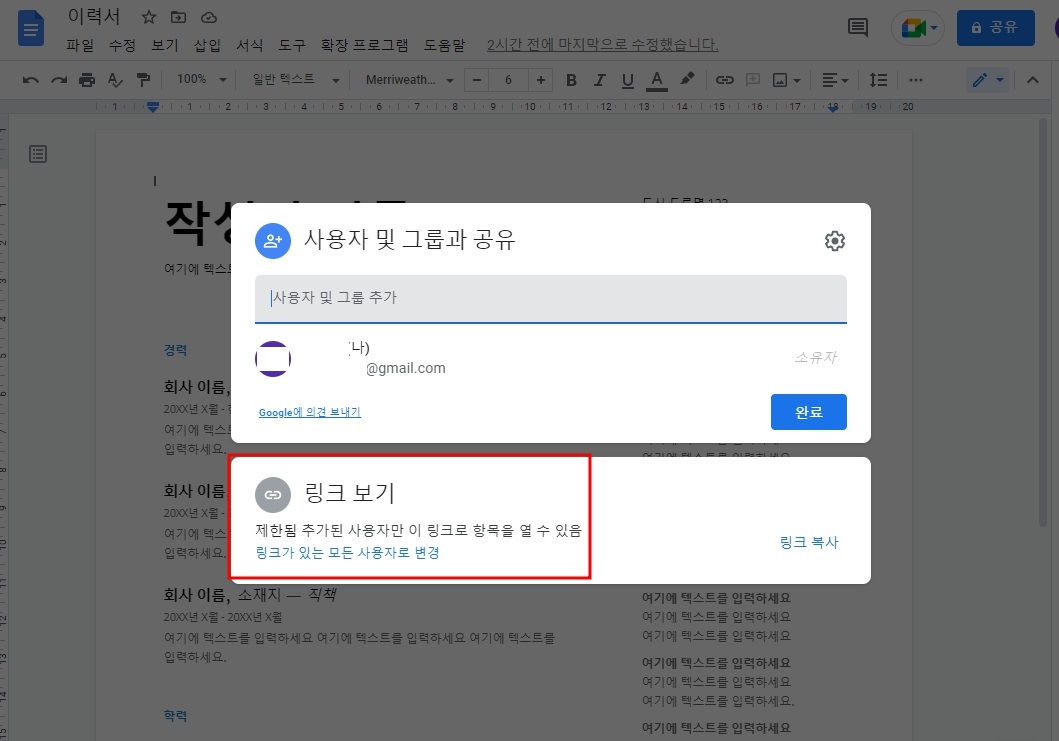1059x741 pixels.
Task: Select the paint format tool
Action: coord(143,80)
